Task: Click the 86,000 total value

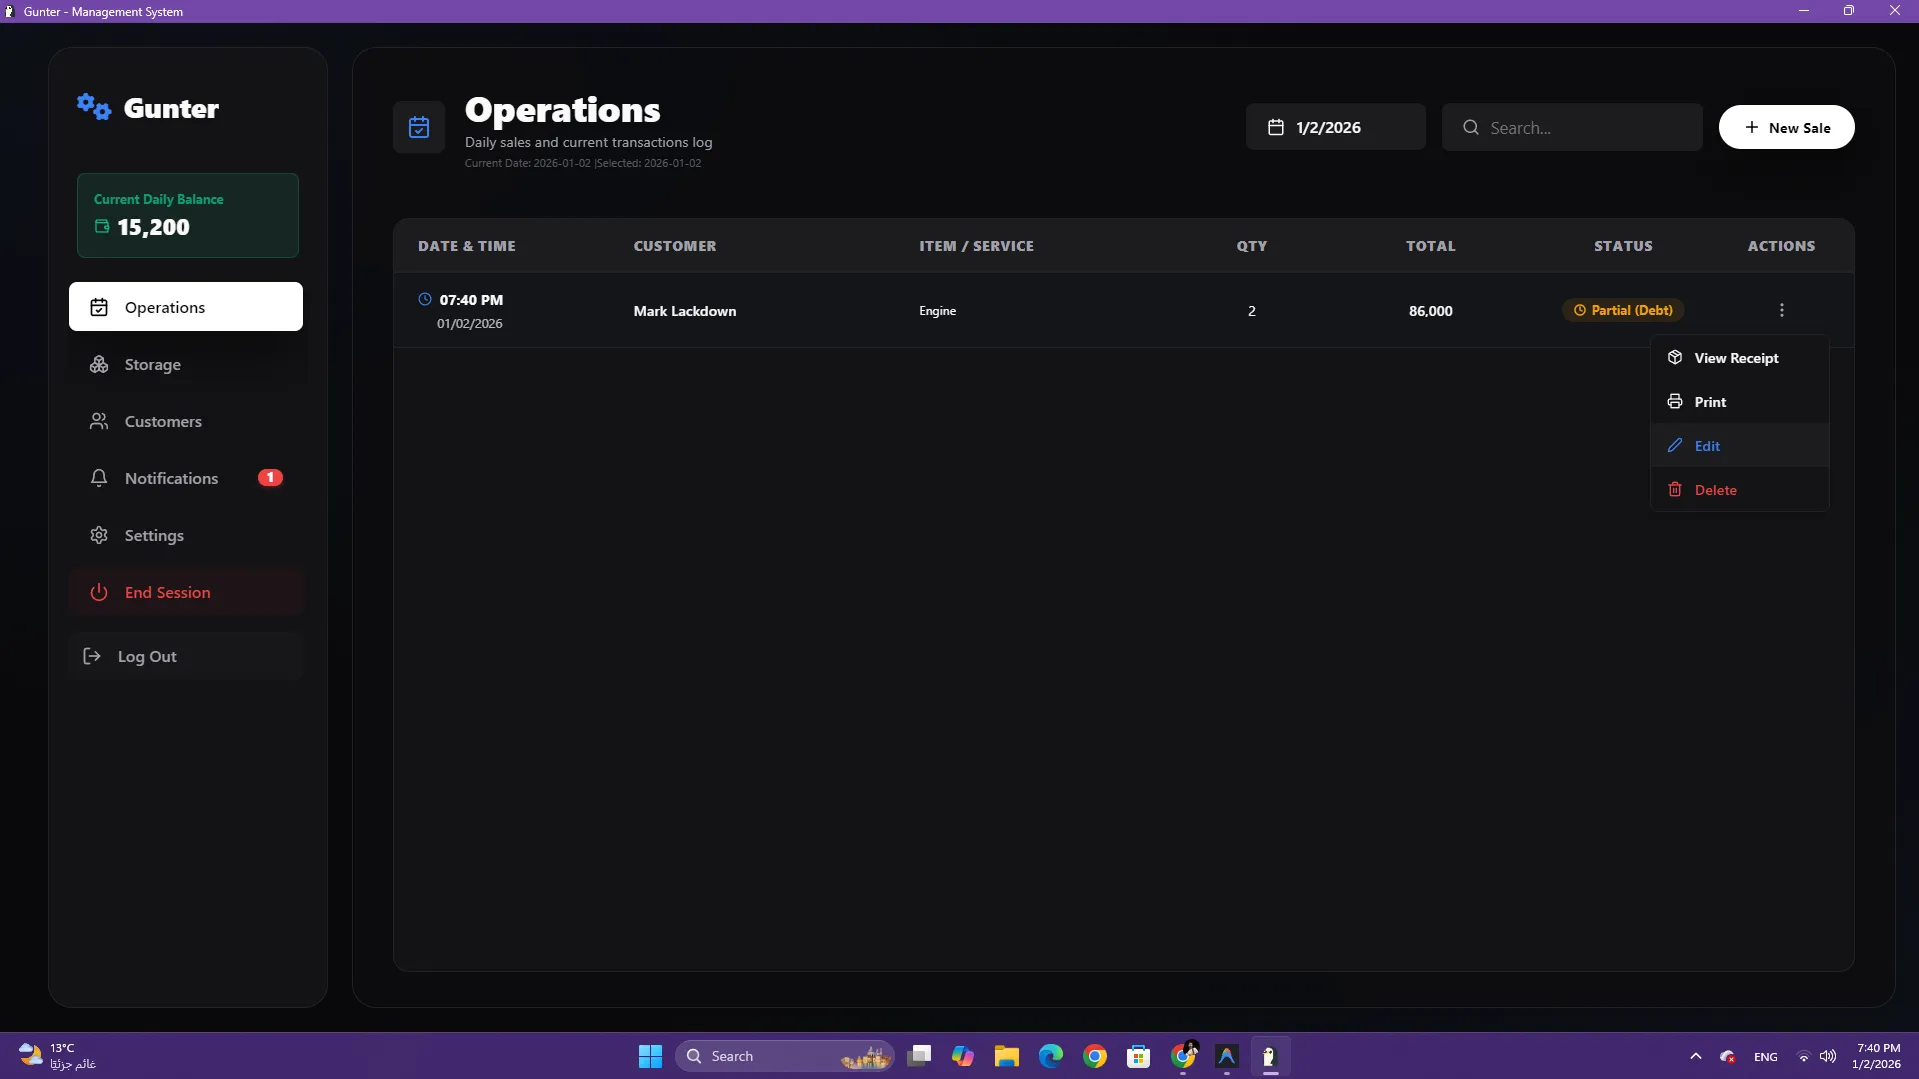Action: tap(1431, 311)
